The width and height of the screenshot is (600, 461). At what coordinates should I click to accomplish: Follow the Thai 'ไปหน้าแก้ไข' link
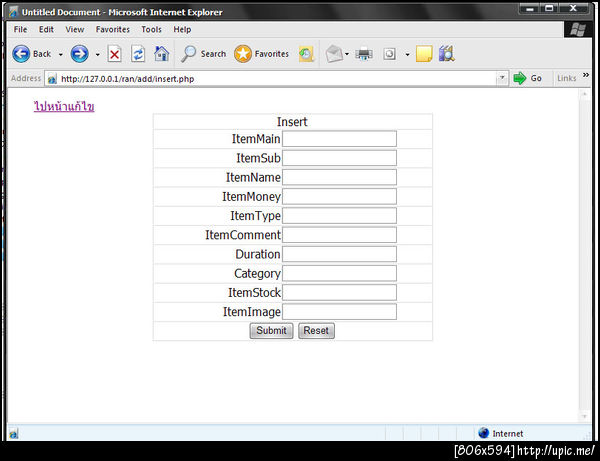pyautogui.click(x=64, y=106)
